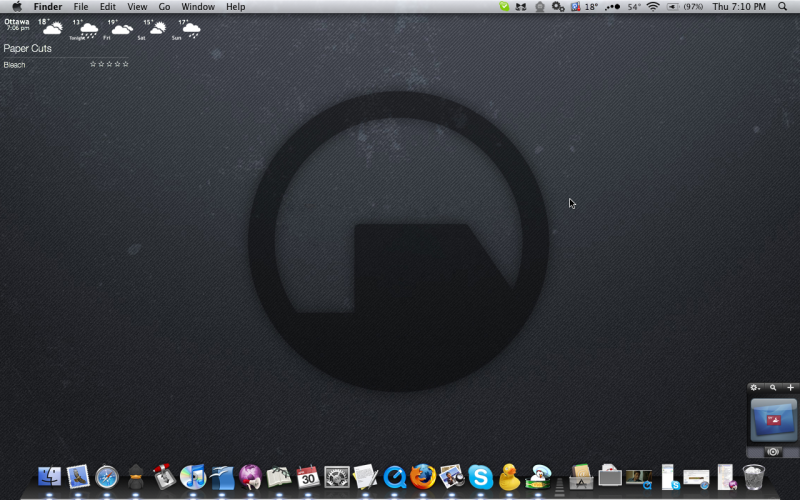Open iTunes from the Dock

coord(193,477)
